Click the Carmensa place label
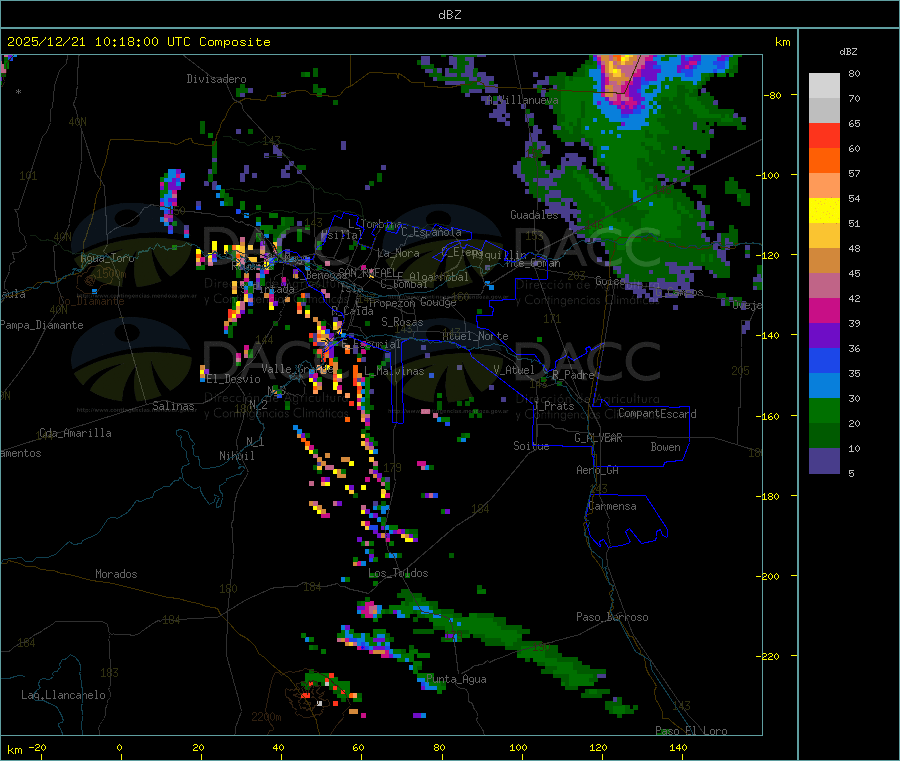This screenshot has width=900, height=761. click(x=612, y=507)
